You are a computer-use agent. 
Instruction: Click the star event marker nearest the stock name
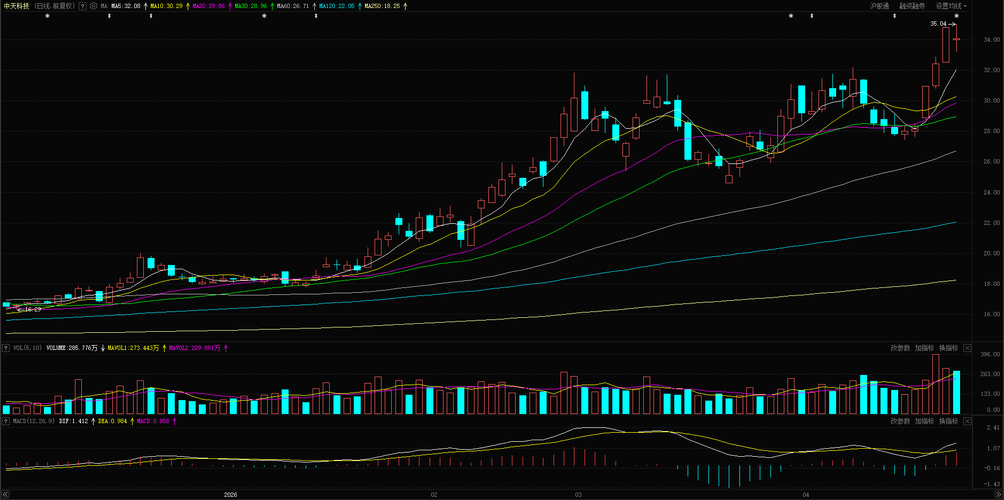click(47, 16)
